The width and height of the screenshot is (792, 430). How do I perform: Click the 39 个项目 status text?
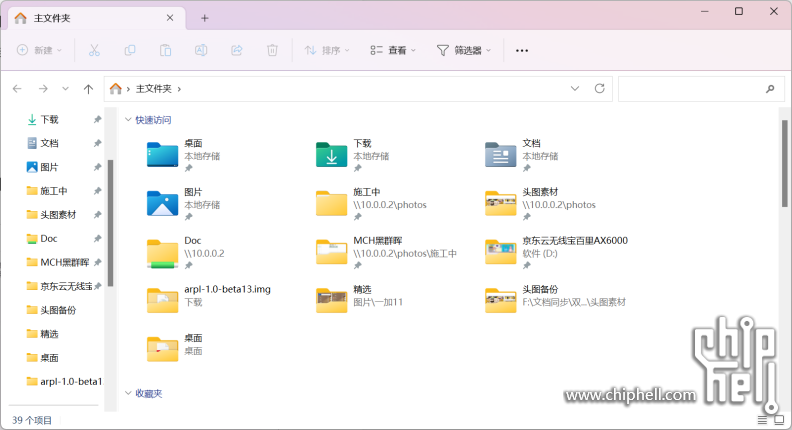[x=32, y=420]
